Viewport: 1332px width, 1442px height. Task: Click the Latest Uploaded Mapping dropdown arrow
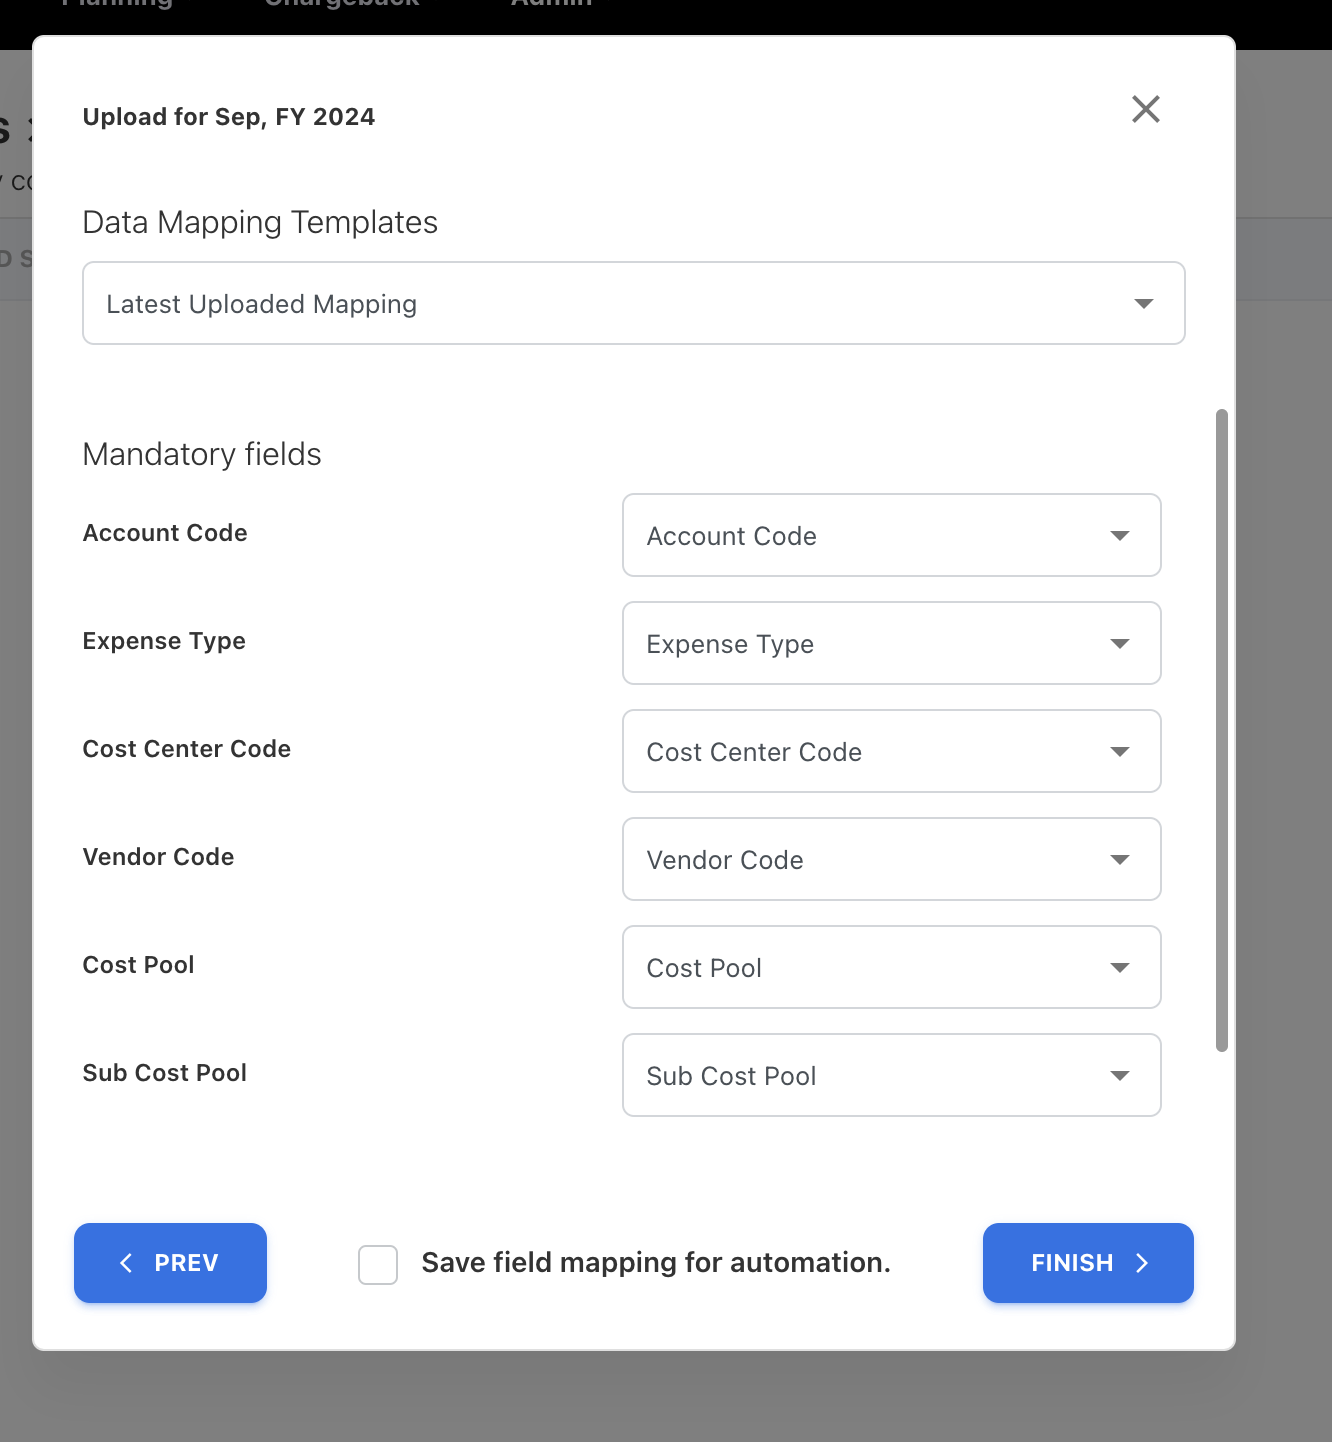point(1144,303)
